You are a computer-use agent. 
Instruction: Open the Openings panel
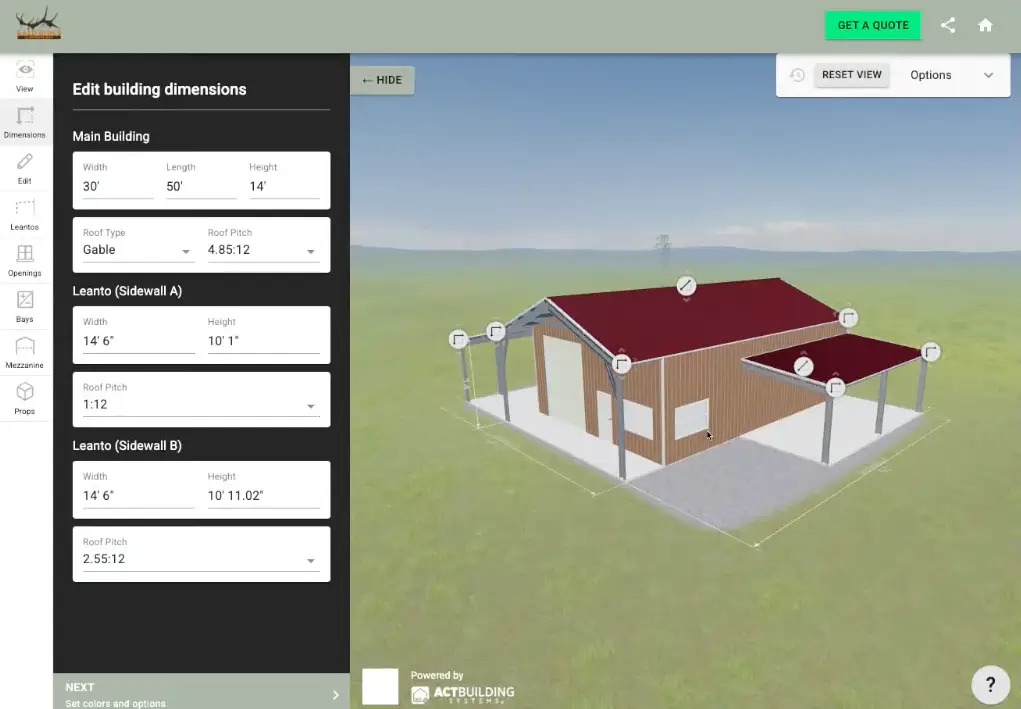pos(23,258)
